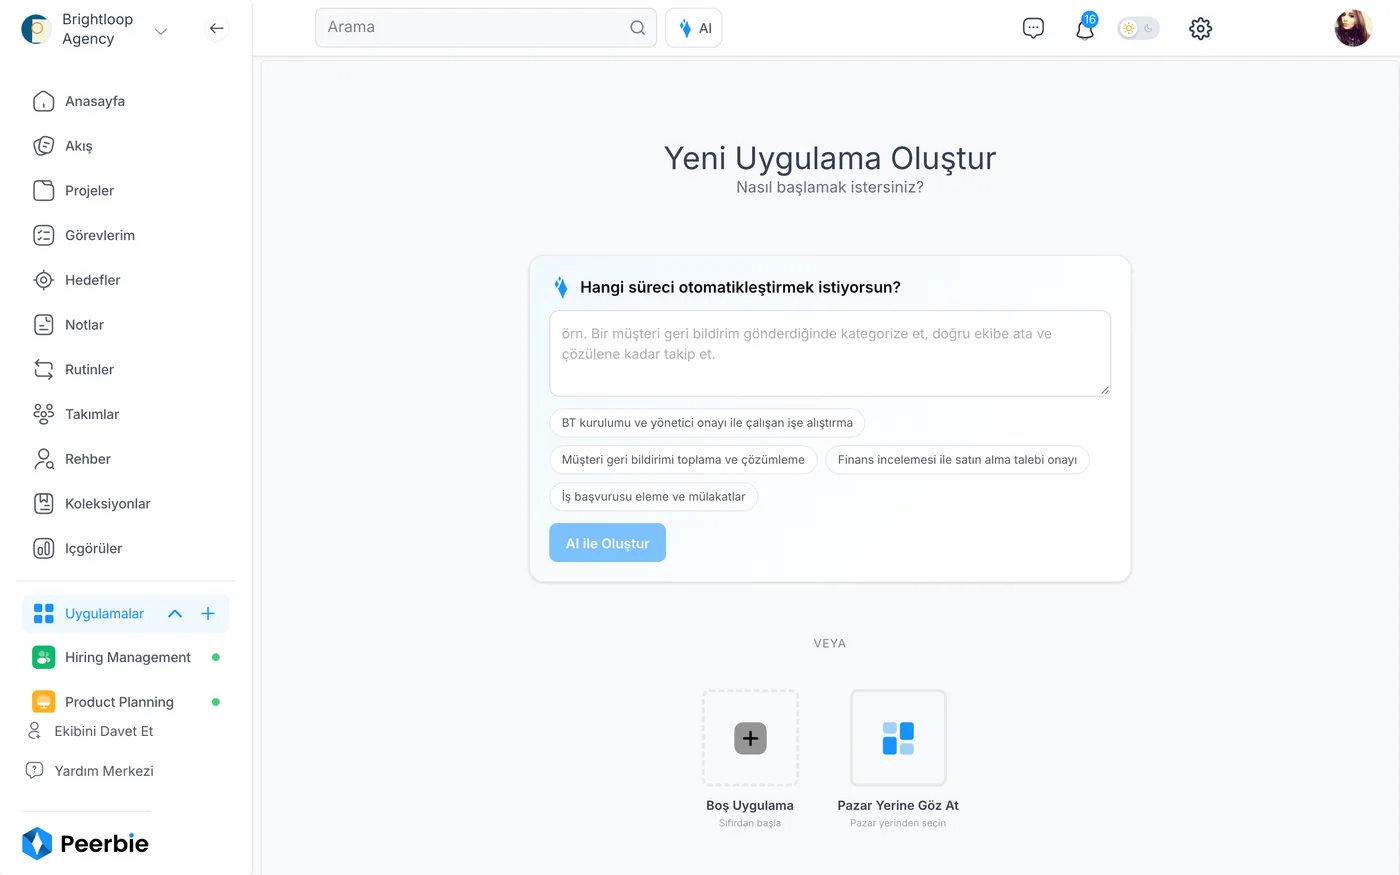The width and height of the screenshot is (1400, 875).
Task: Choose Boş Uygulama tile
Action: (x=750, y=738)
